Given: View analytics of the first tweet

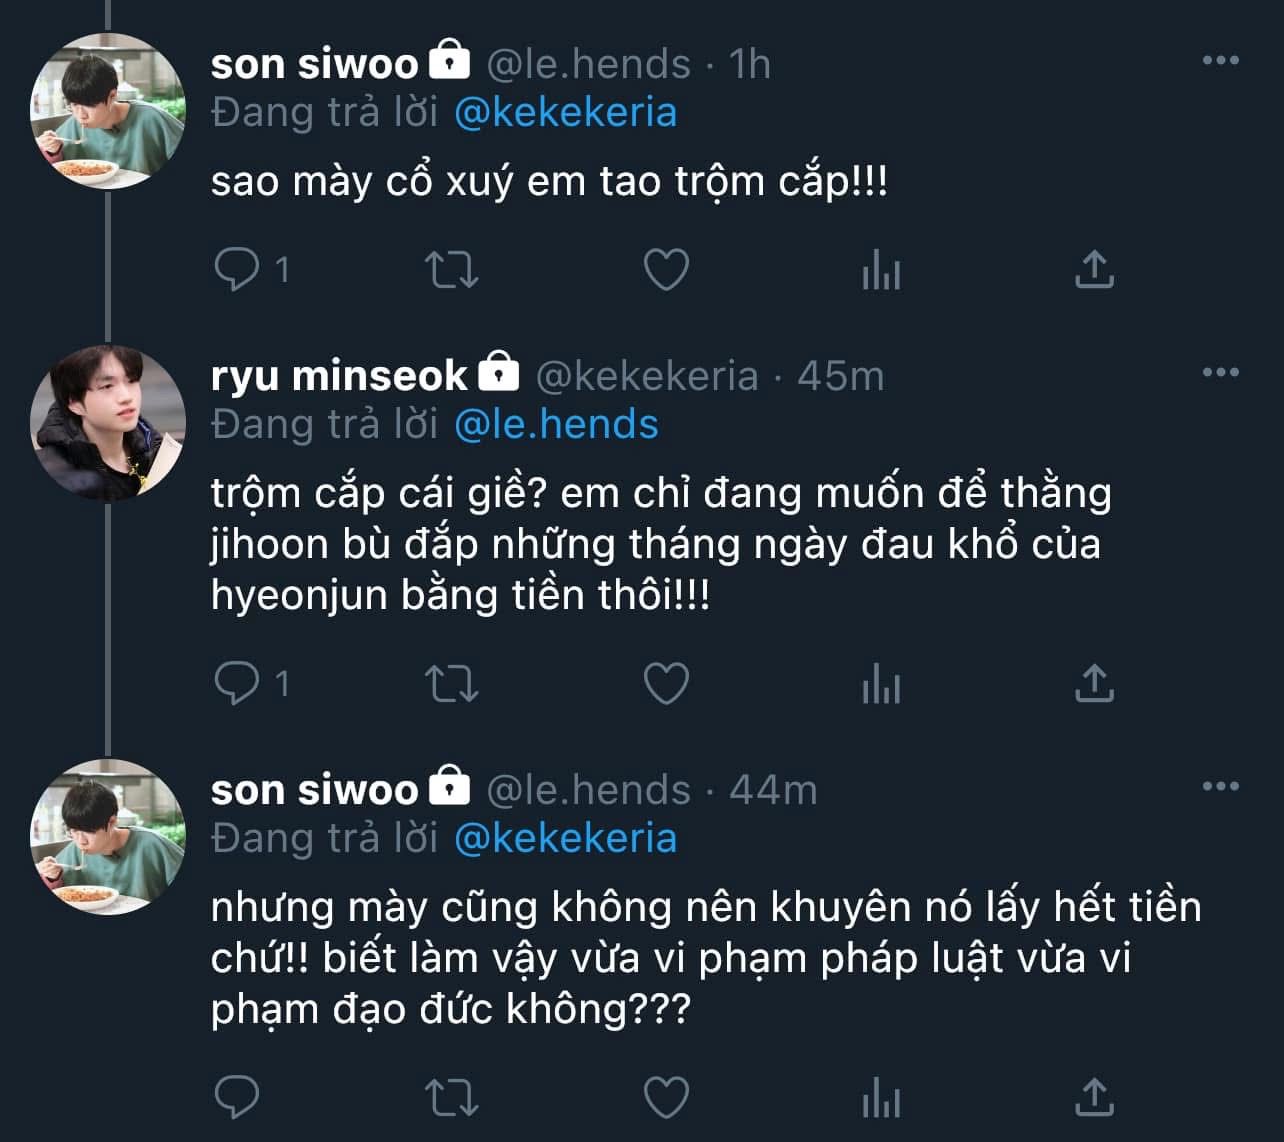Looking at the screenshot, I should (x=881, y=269).
